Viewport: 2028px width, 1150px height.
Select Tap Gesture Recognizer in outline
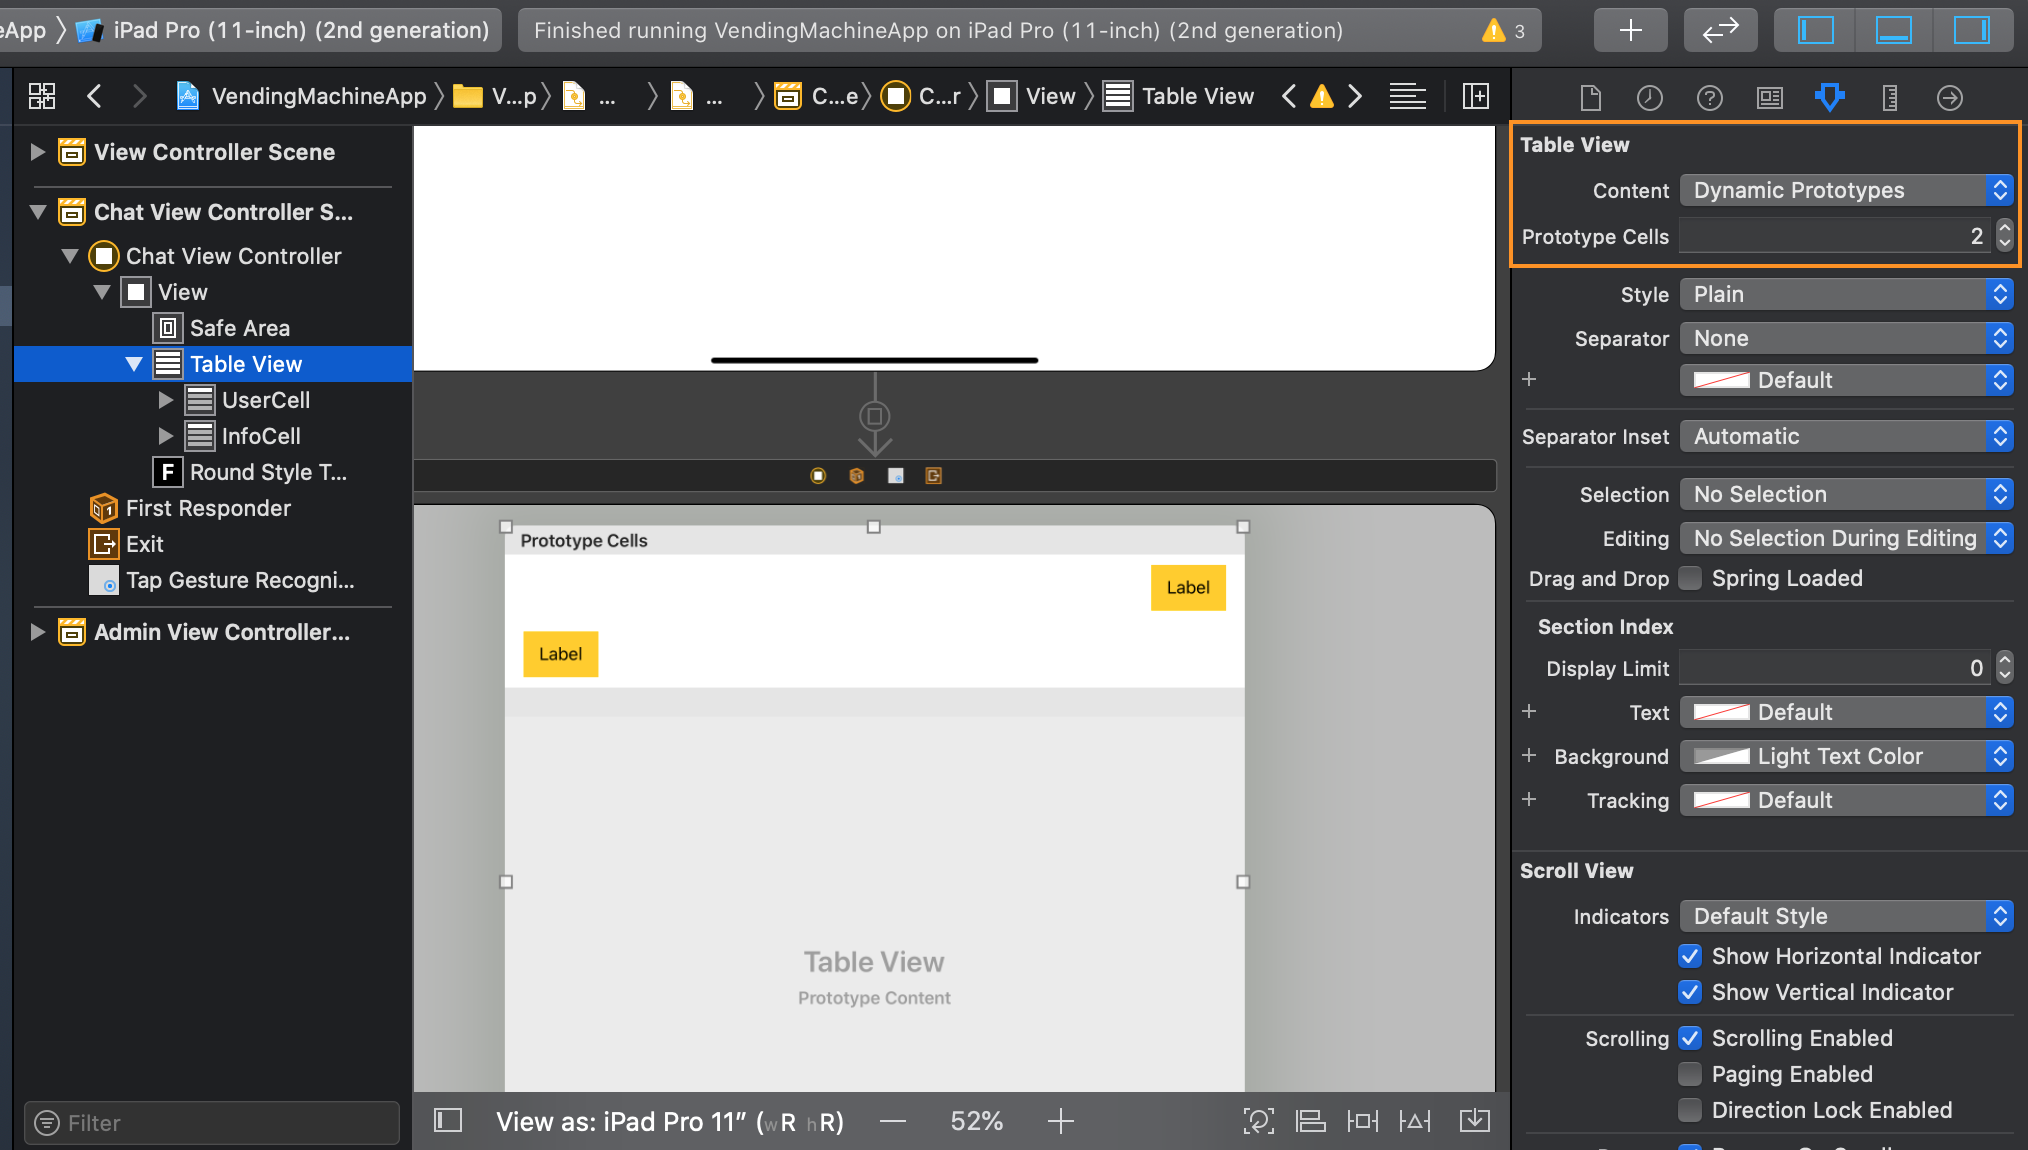click(x=240, y=580)
